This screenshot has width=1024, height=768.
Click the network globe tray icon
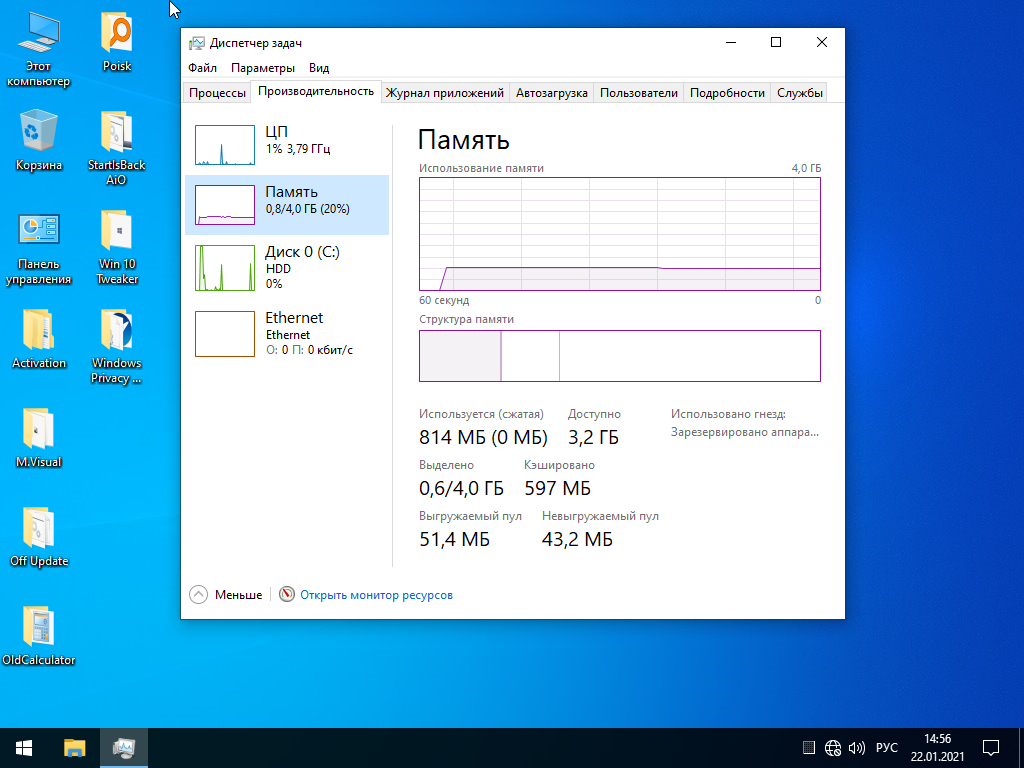pyautogui.click(x=833, y=747)
